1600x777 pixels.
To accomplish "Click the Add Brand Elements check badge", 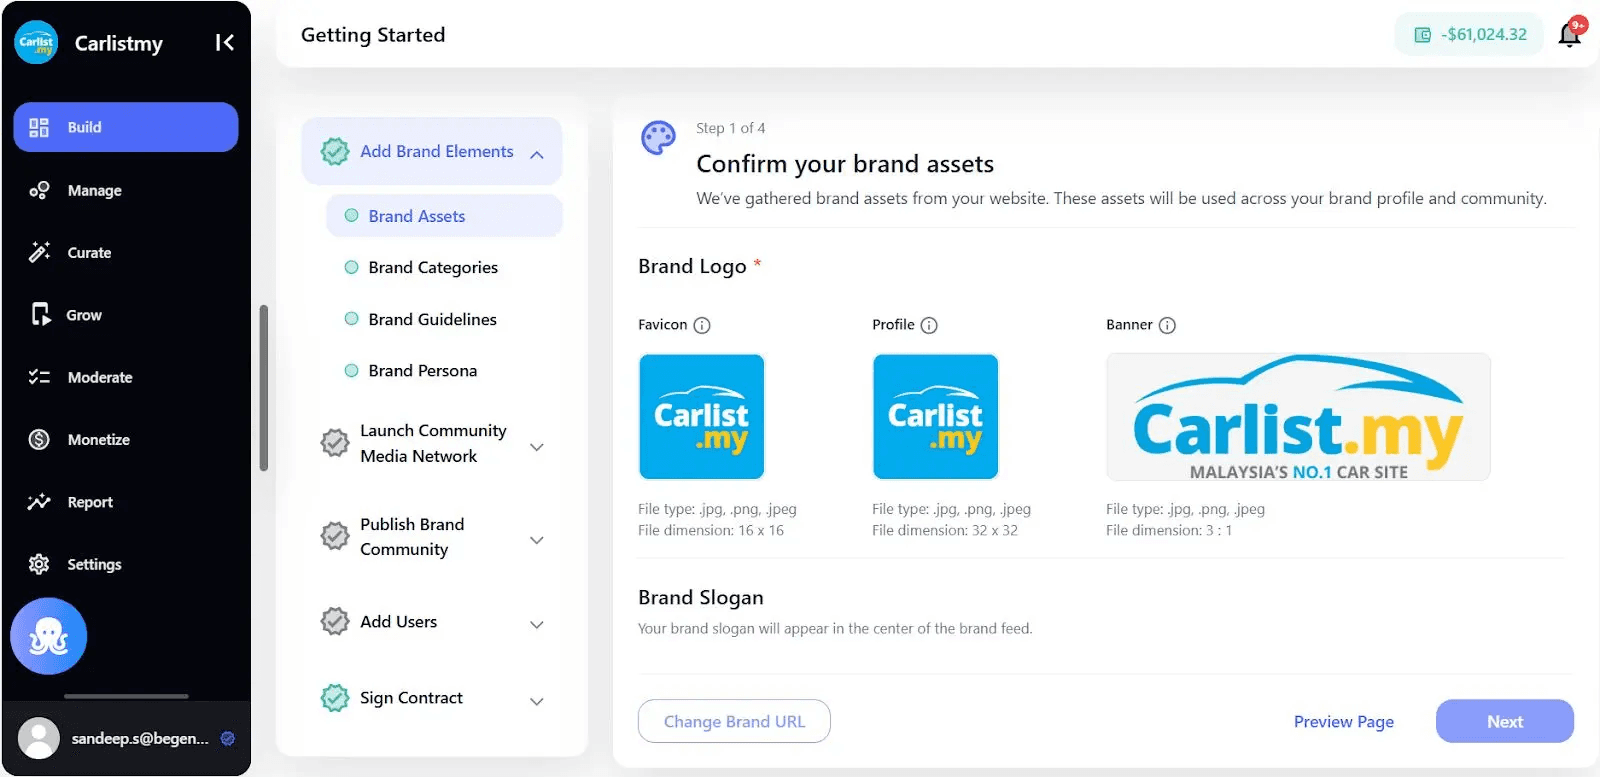I will pos(335,151).
